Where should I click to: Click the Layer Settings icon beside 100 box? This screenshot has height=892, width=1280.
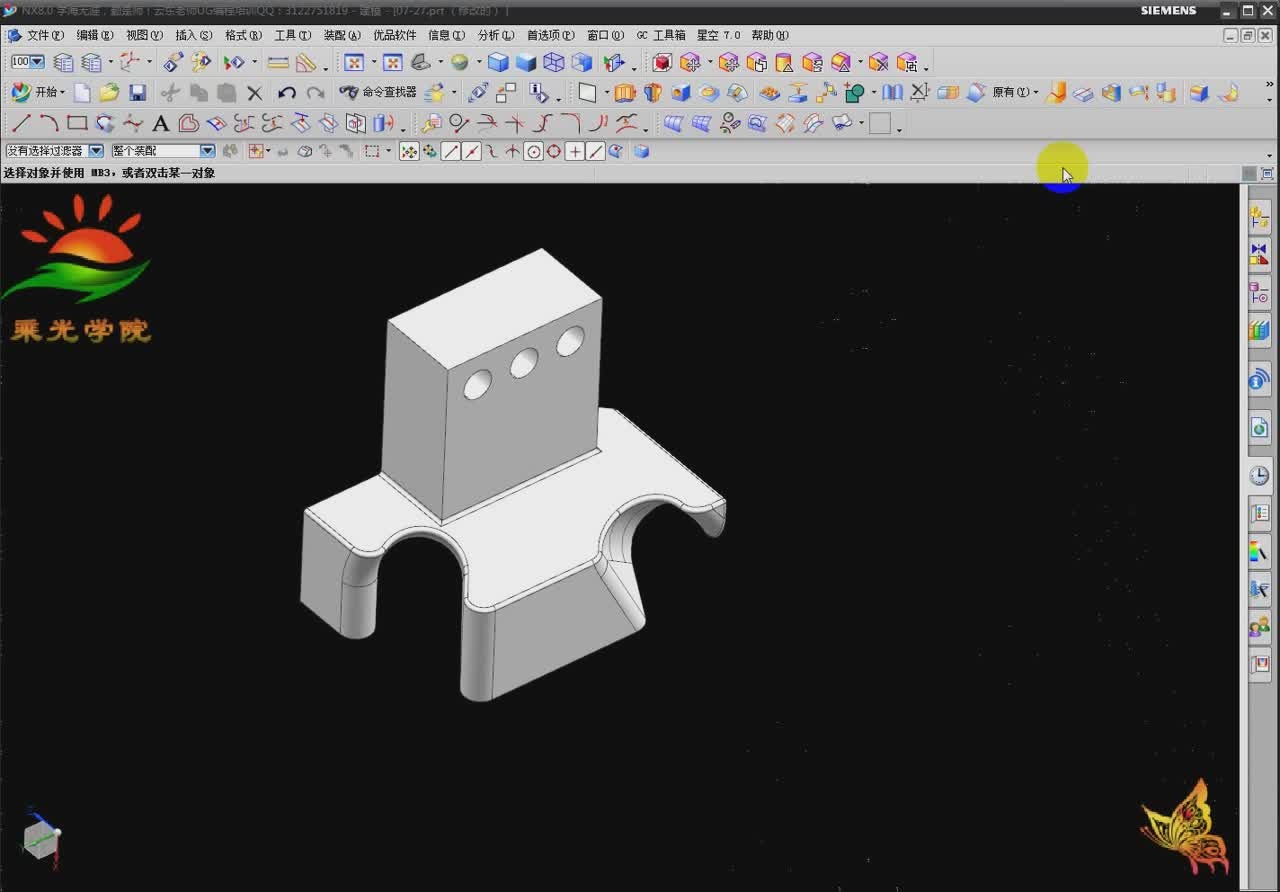[x=63, y=63]
